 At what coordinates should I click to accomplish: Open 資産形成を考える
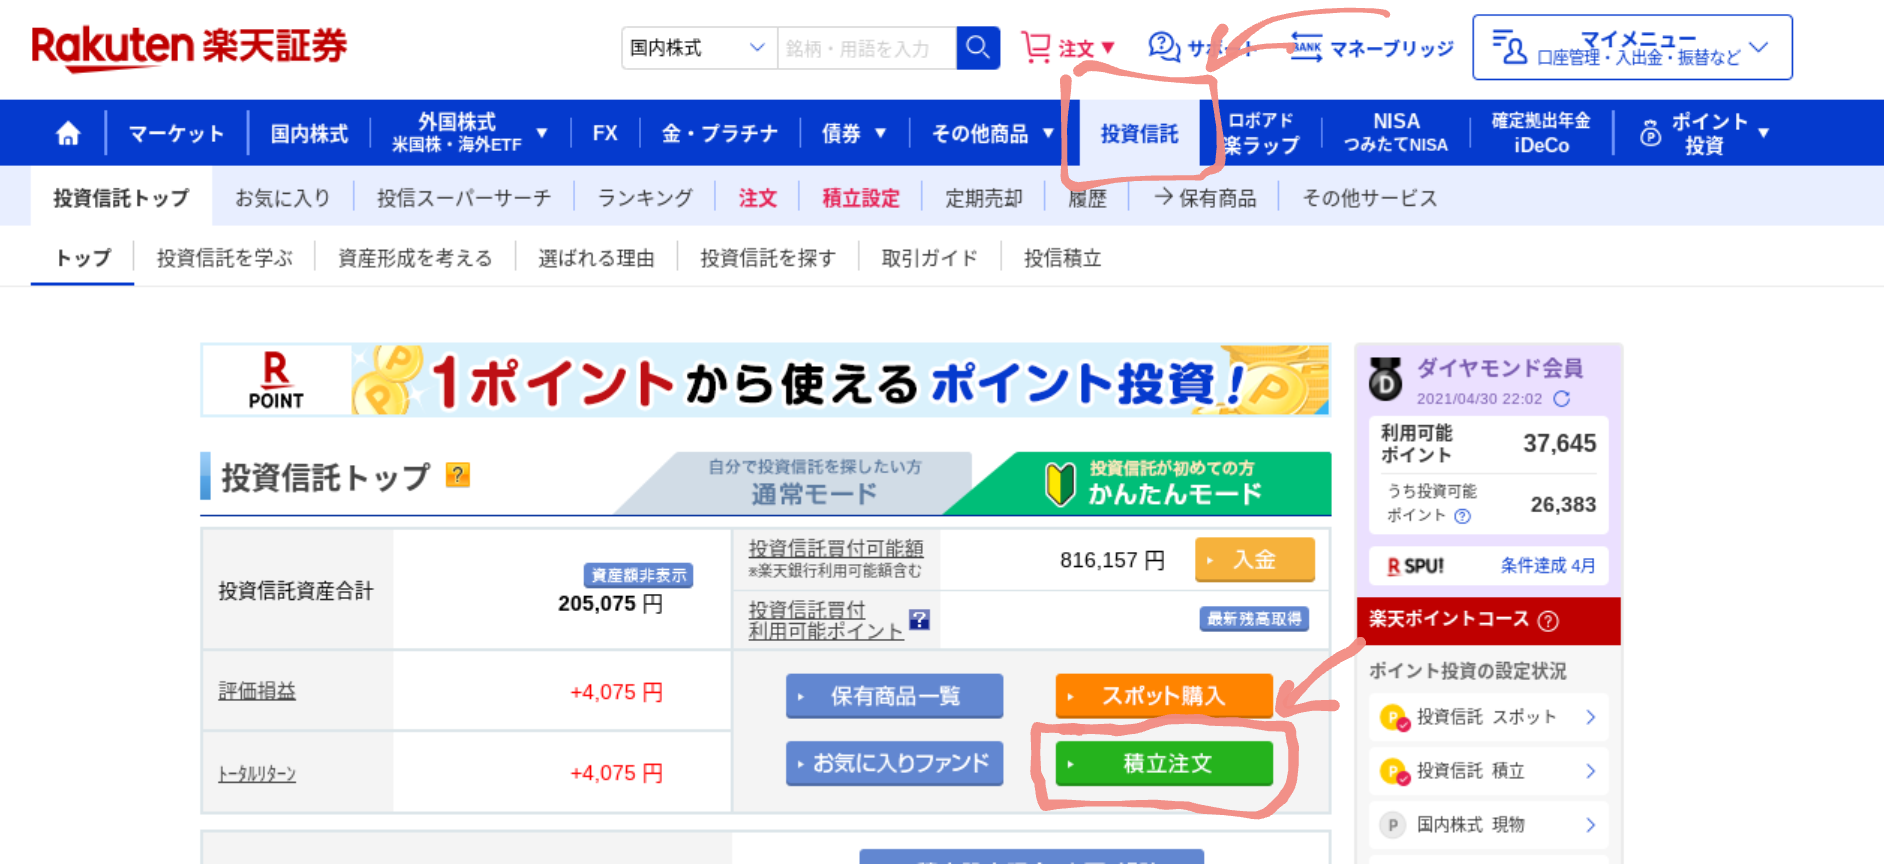415,258
